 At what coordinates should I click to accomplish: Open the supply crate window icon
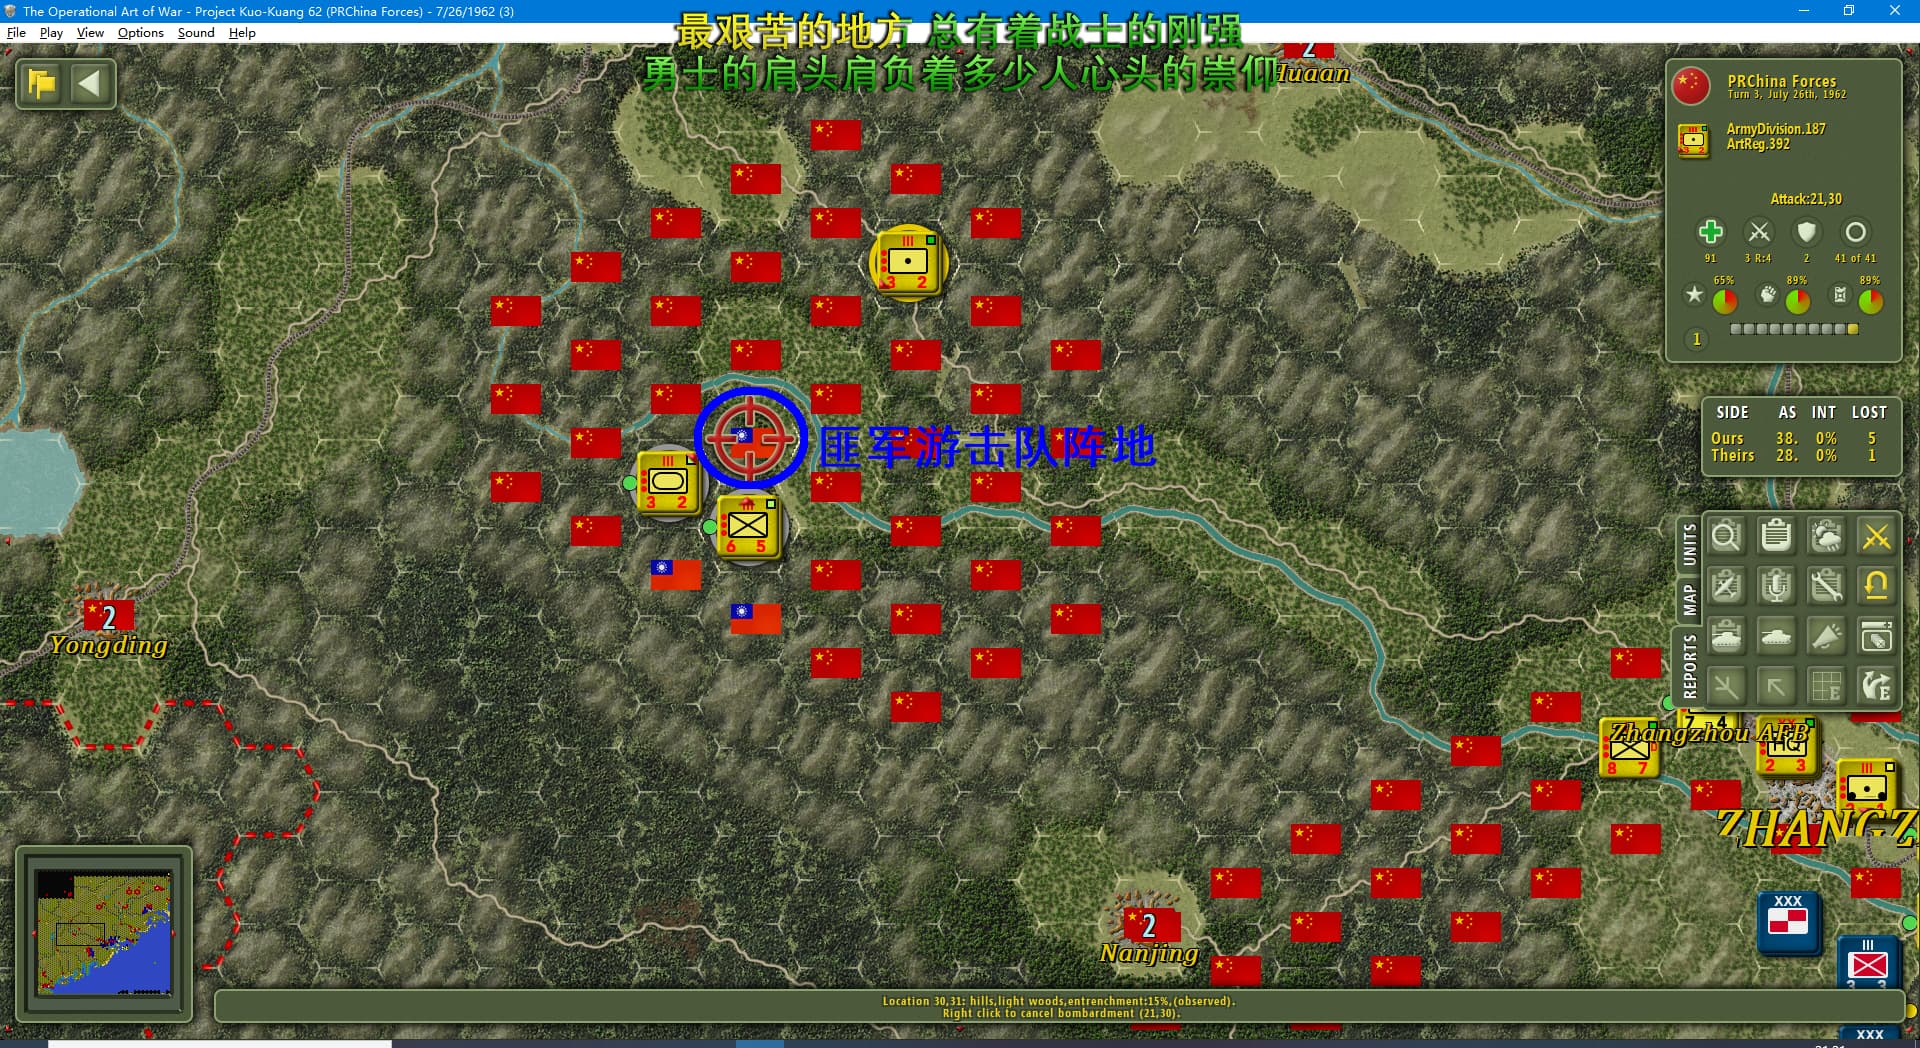[1876, 636]
